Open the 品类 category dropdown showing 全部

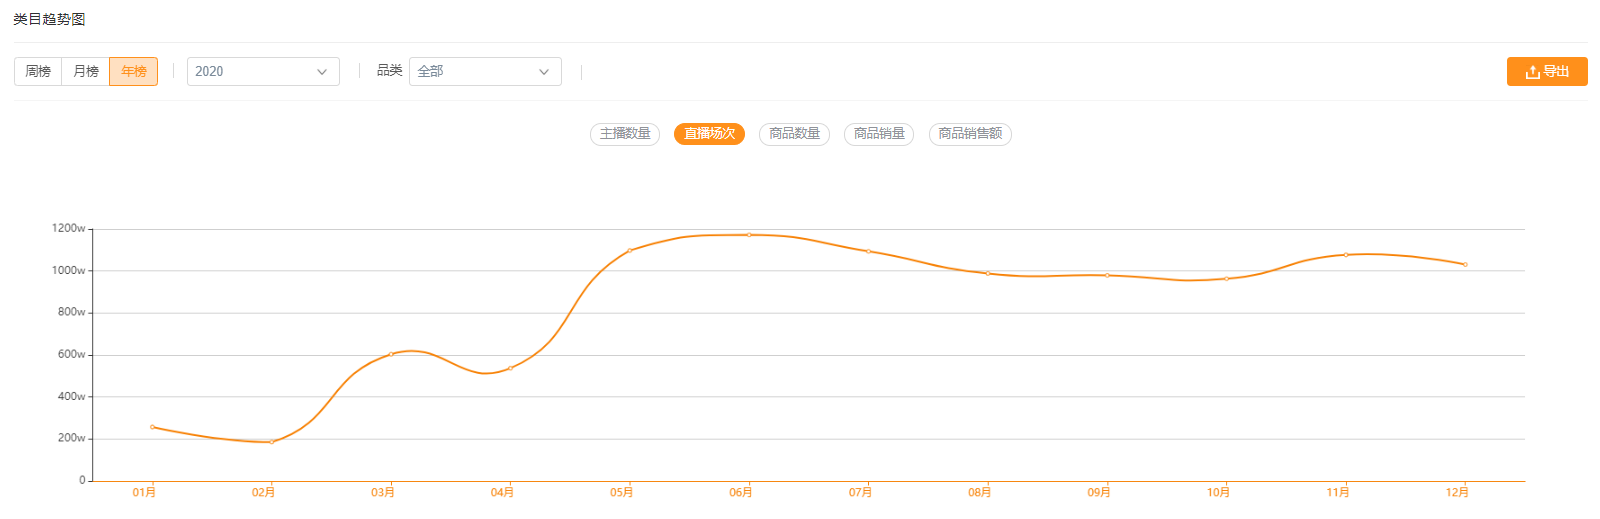click(x=484, y=72)
